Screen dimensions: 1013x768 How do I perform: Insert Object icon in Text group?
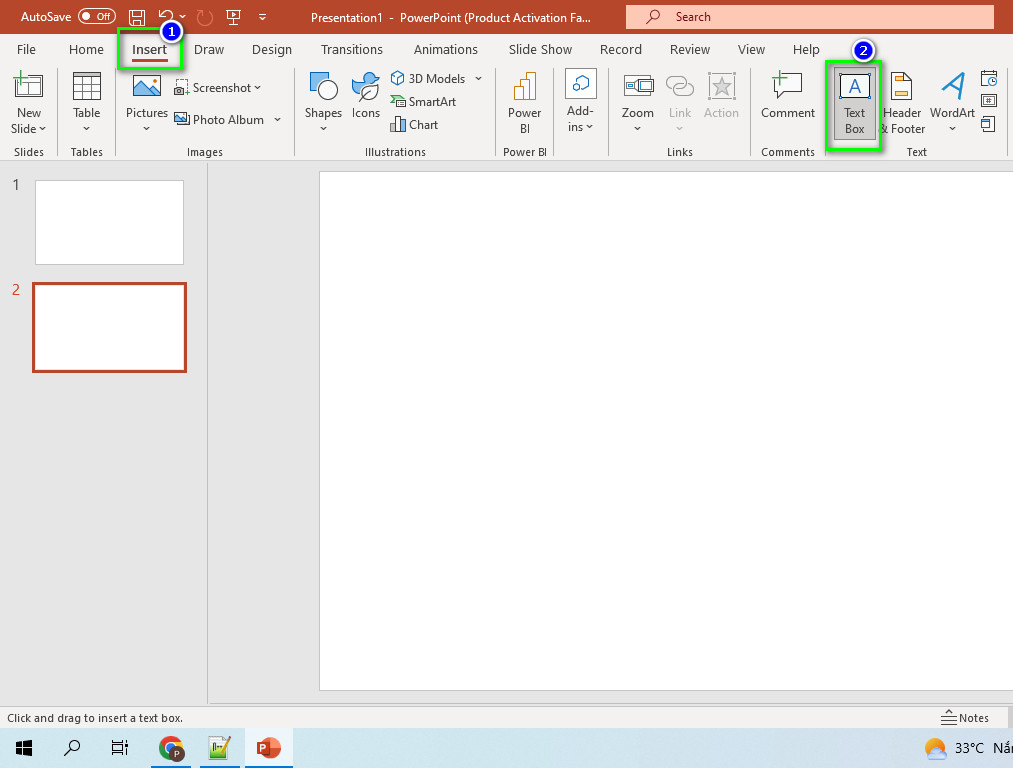(988, 123)
